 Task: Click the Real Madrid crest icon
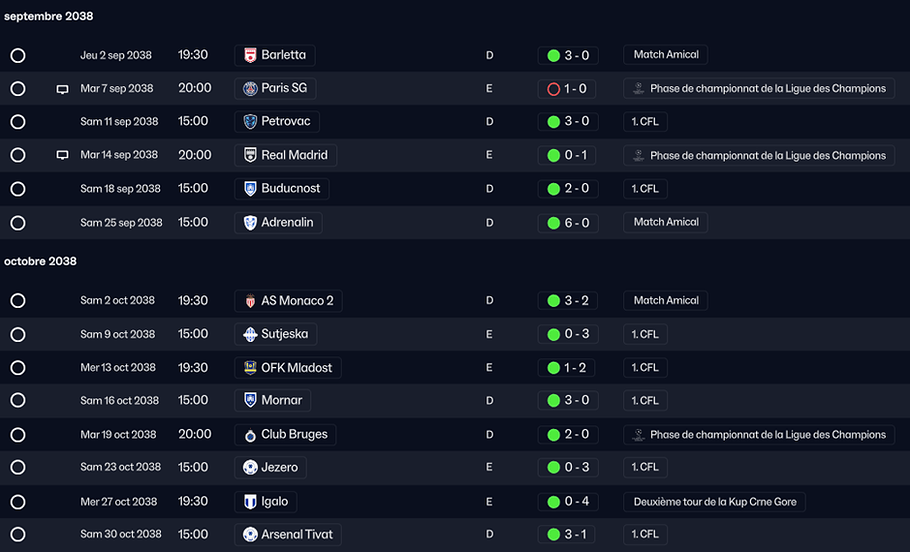250,155
